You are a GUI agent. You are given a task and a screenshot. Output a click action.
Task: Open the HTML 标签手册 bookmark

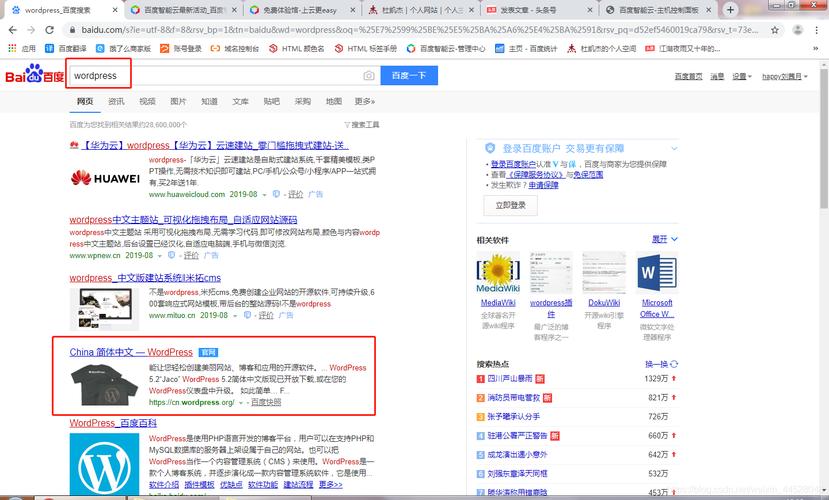[365, 48]
